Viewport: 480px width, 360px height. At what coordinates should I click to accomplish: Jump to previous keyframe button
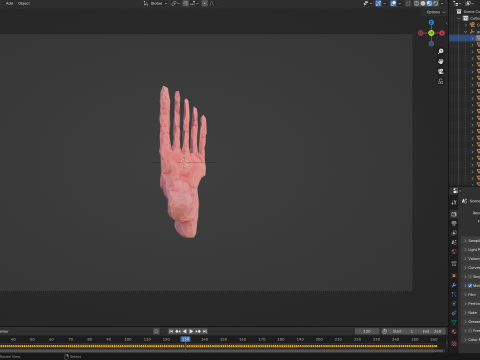[178, 331]
